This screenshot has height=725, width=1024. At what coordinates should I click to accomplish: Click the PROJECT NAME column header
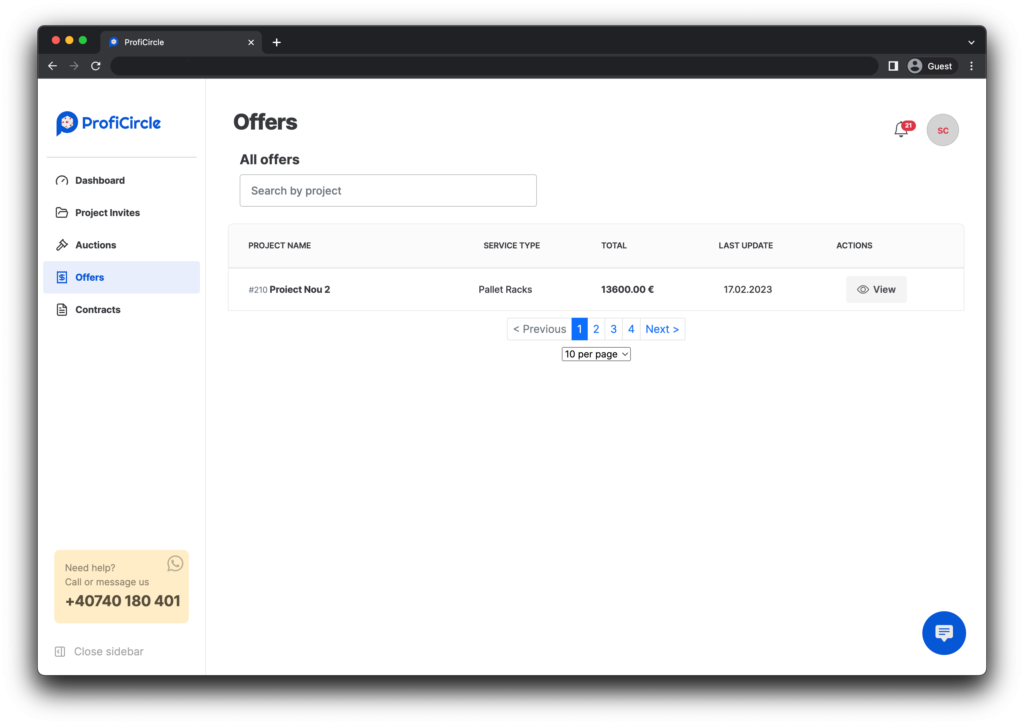click(x=280, y=246)
